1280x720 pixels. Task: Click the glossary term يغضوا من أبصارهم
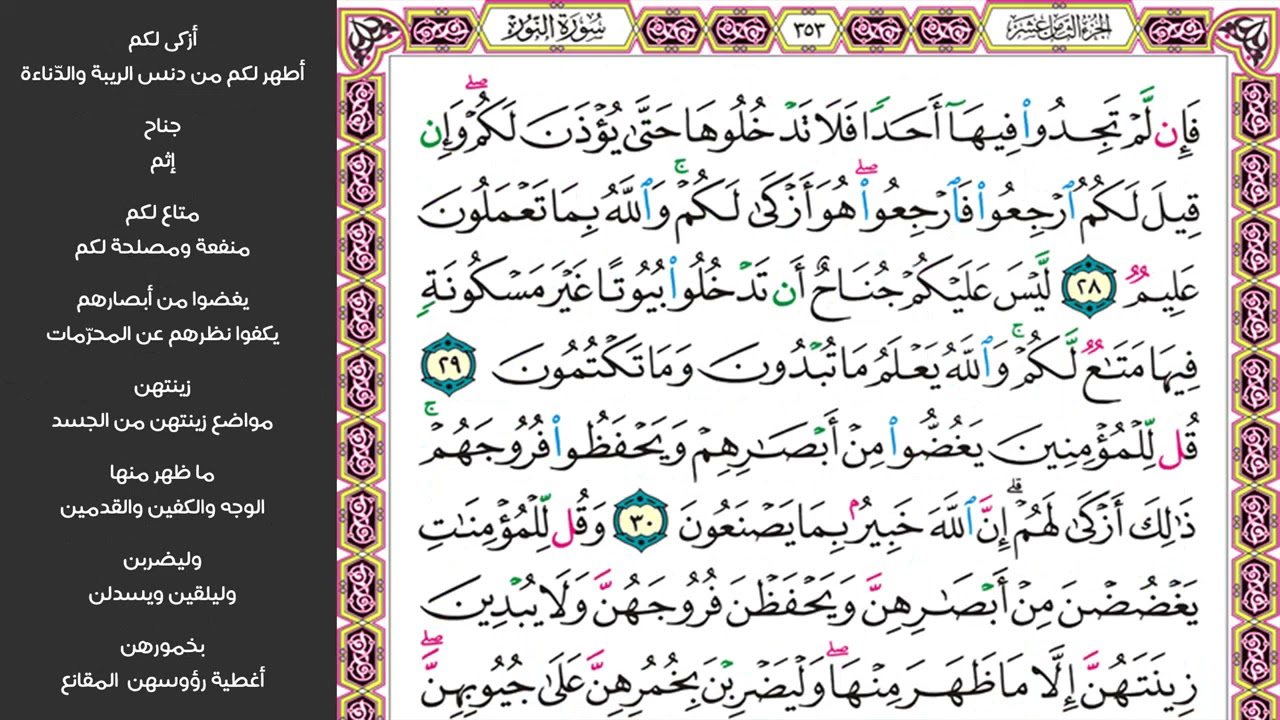point(163,299)
